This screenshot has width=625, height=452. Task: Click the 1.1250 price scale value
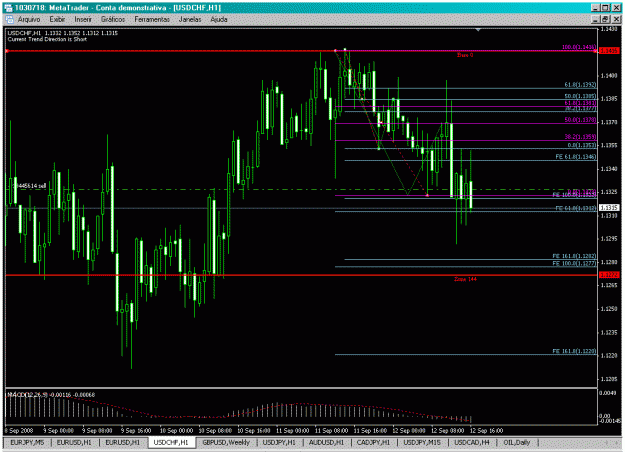609,309
